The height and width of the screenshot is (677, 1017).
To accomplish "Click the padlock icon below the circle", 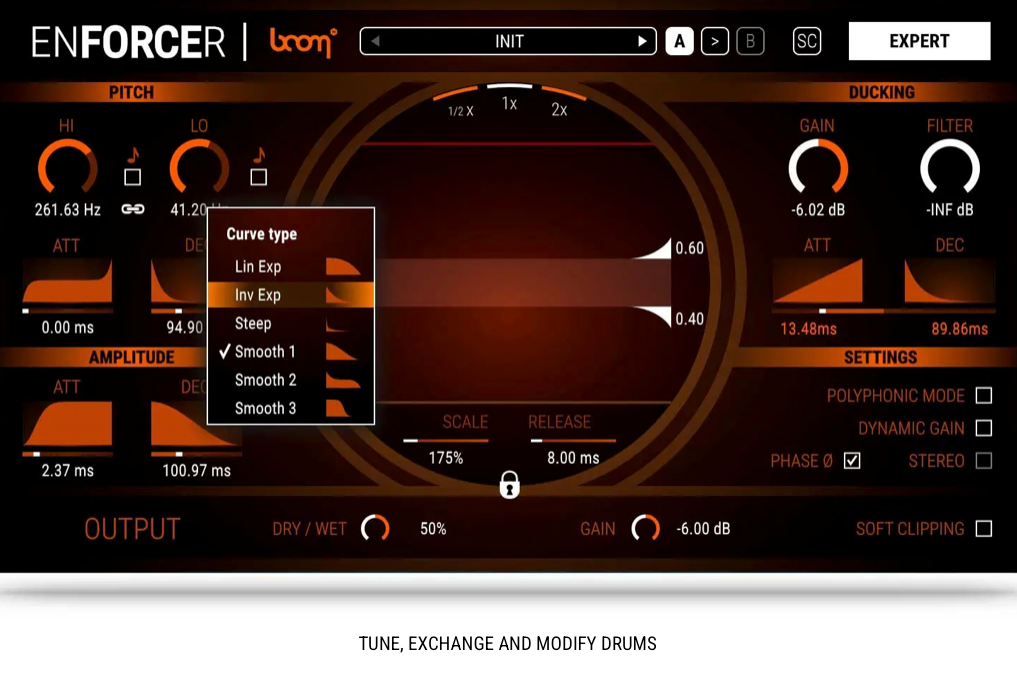I will (x=509, y=485).
